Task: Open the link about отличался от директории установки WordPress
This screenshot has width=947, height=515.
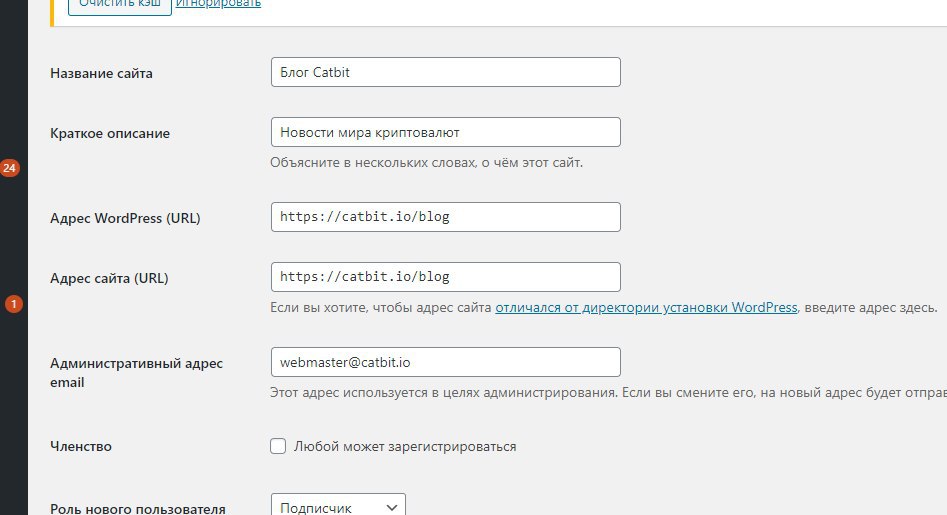Action: point(646,308)
